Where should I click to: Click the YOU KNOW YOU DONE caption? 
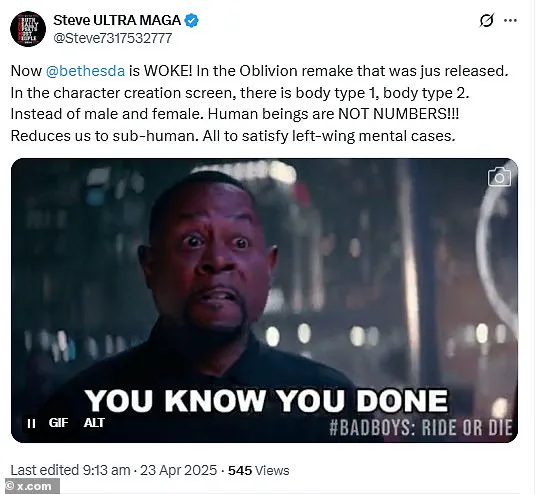click(266, 400)
